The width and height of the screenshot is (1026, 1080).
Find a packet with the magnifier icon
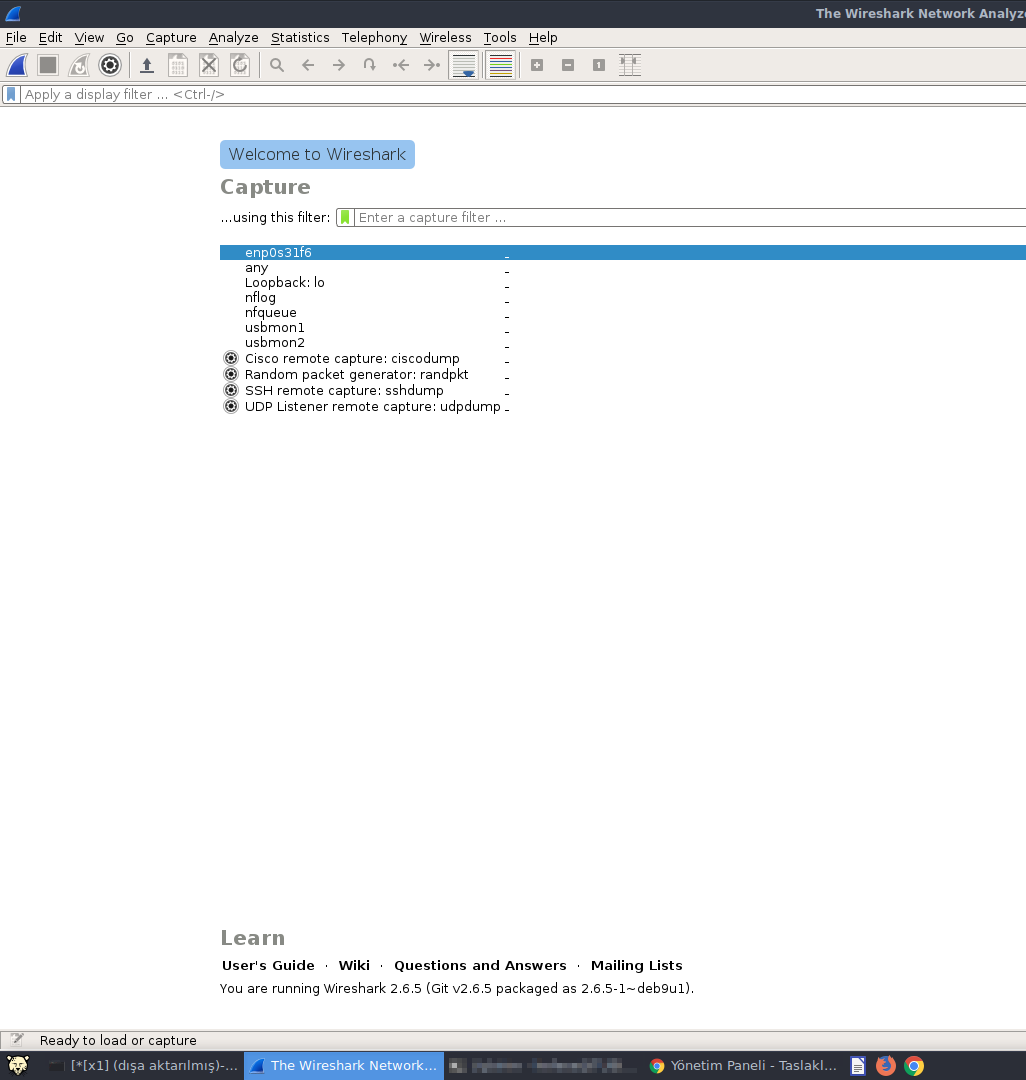coord(277,65)
